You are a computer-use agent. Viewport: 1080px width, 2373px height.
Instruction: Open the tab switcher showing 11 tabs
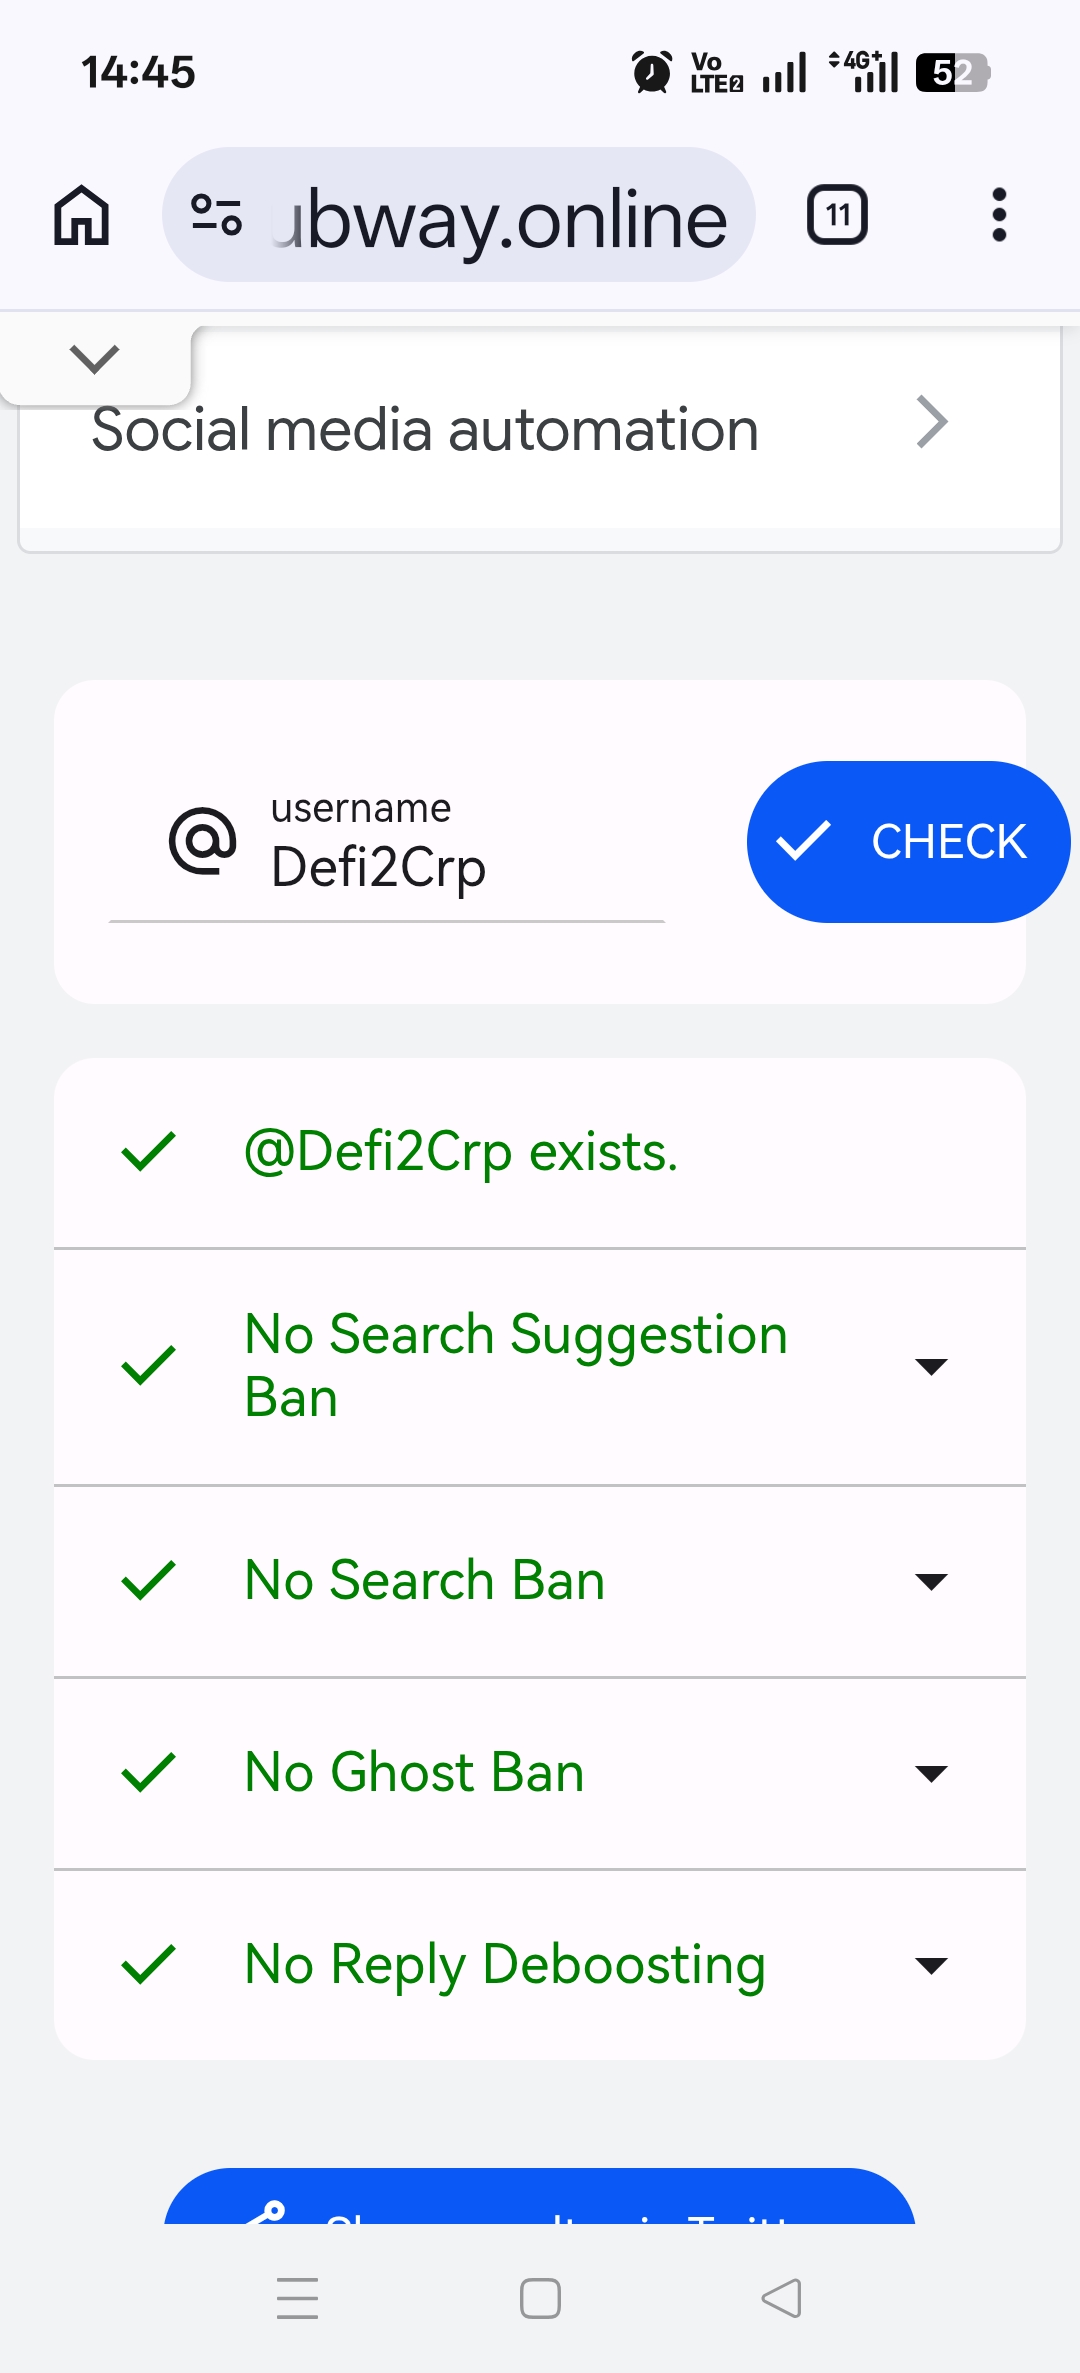(837, 215)
